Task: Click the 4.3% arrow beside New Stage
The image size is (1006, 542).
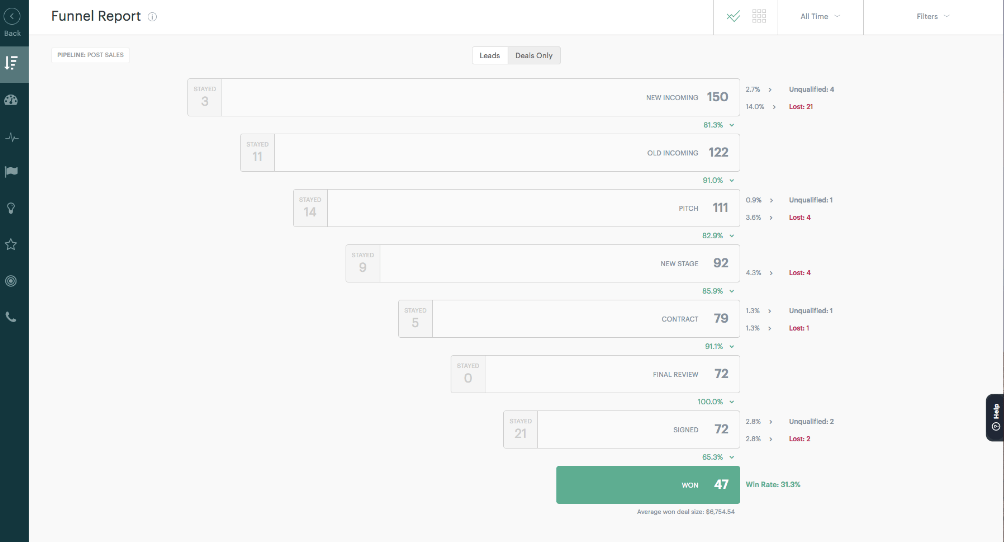Action: click(771, 273)
